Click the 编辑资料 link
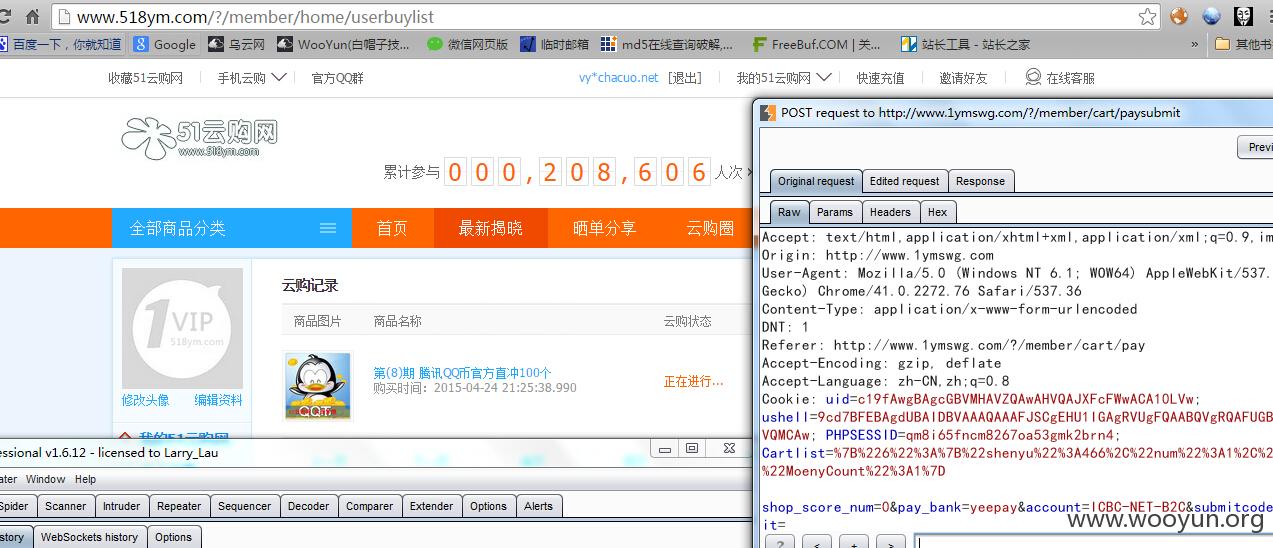 [x=218, y=400]
